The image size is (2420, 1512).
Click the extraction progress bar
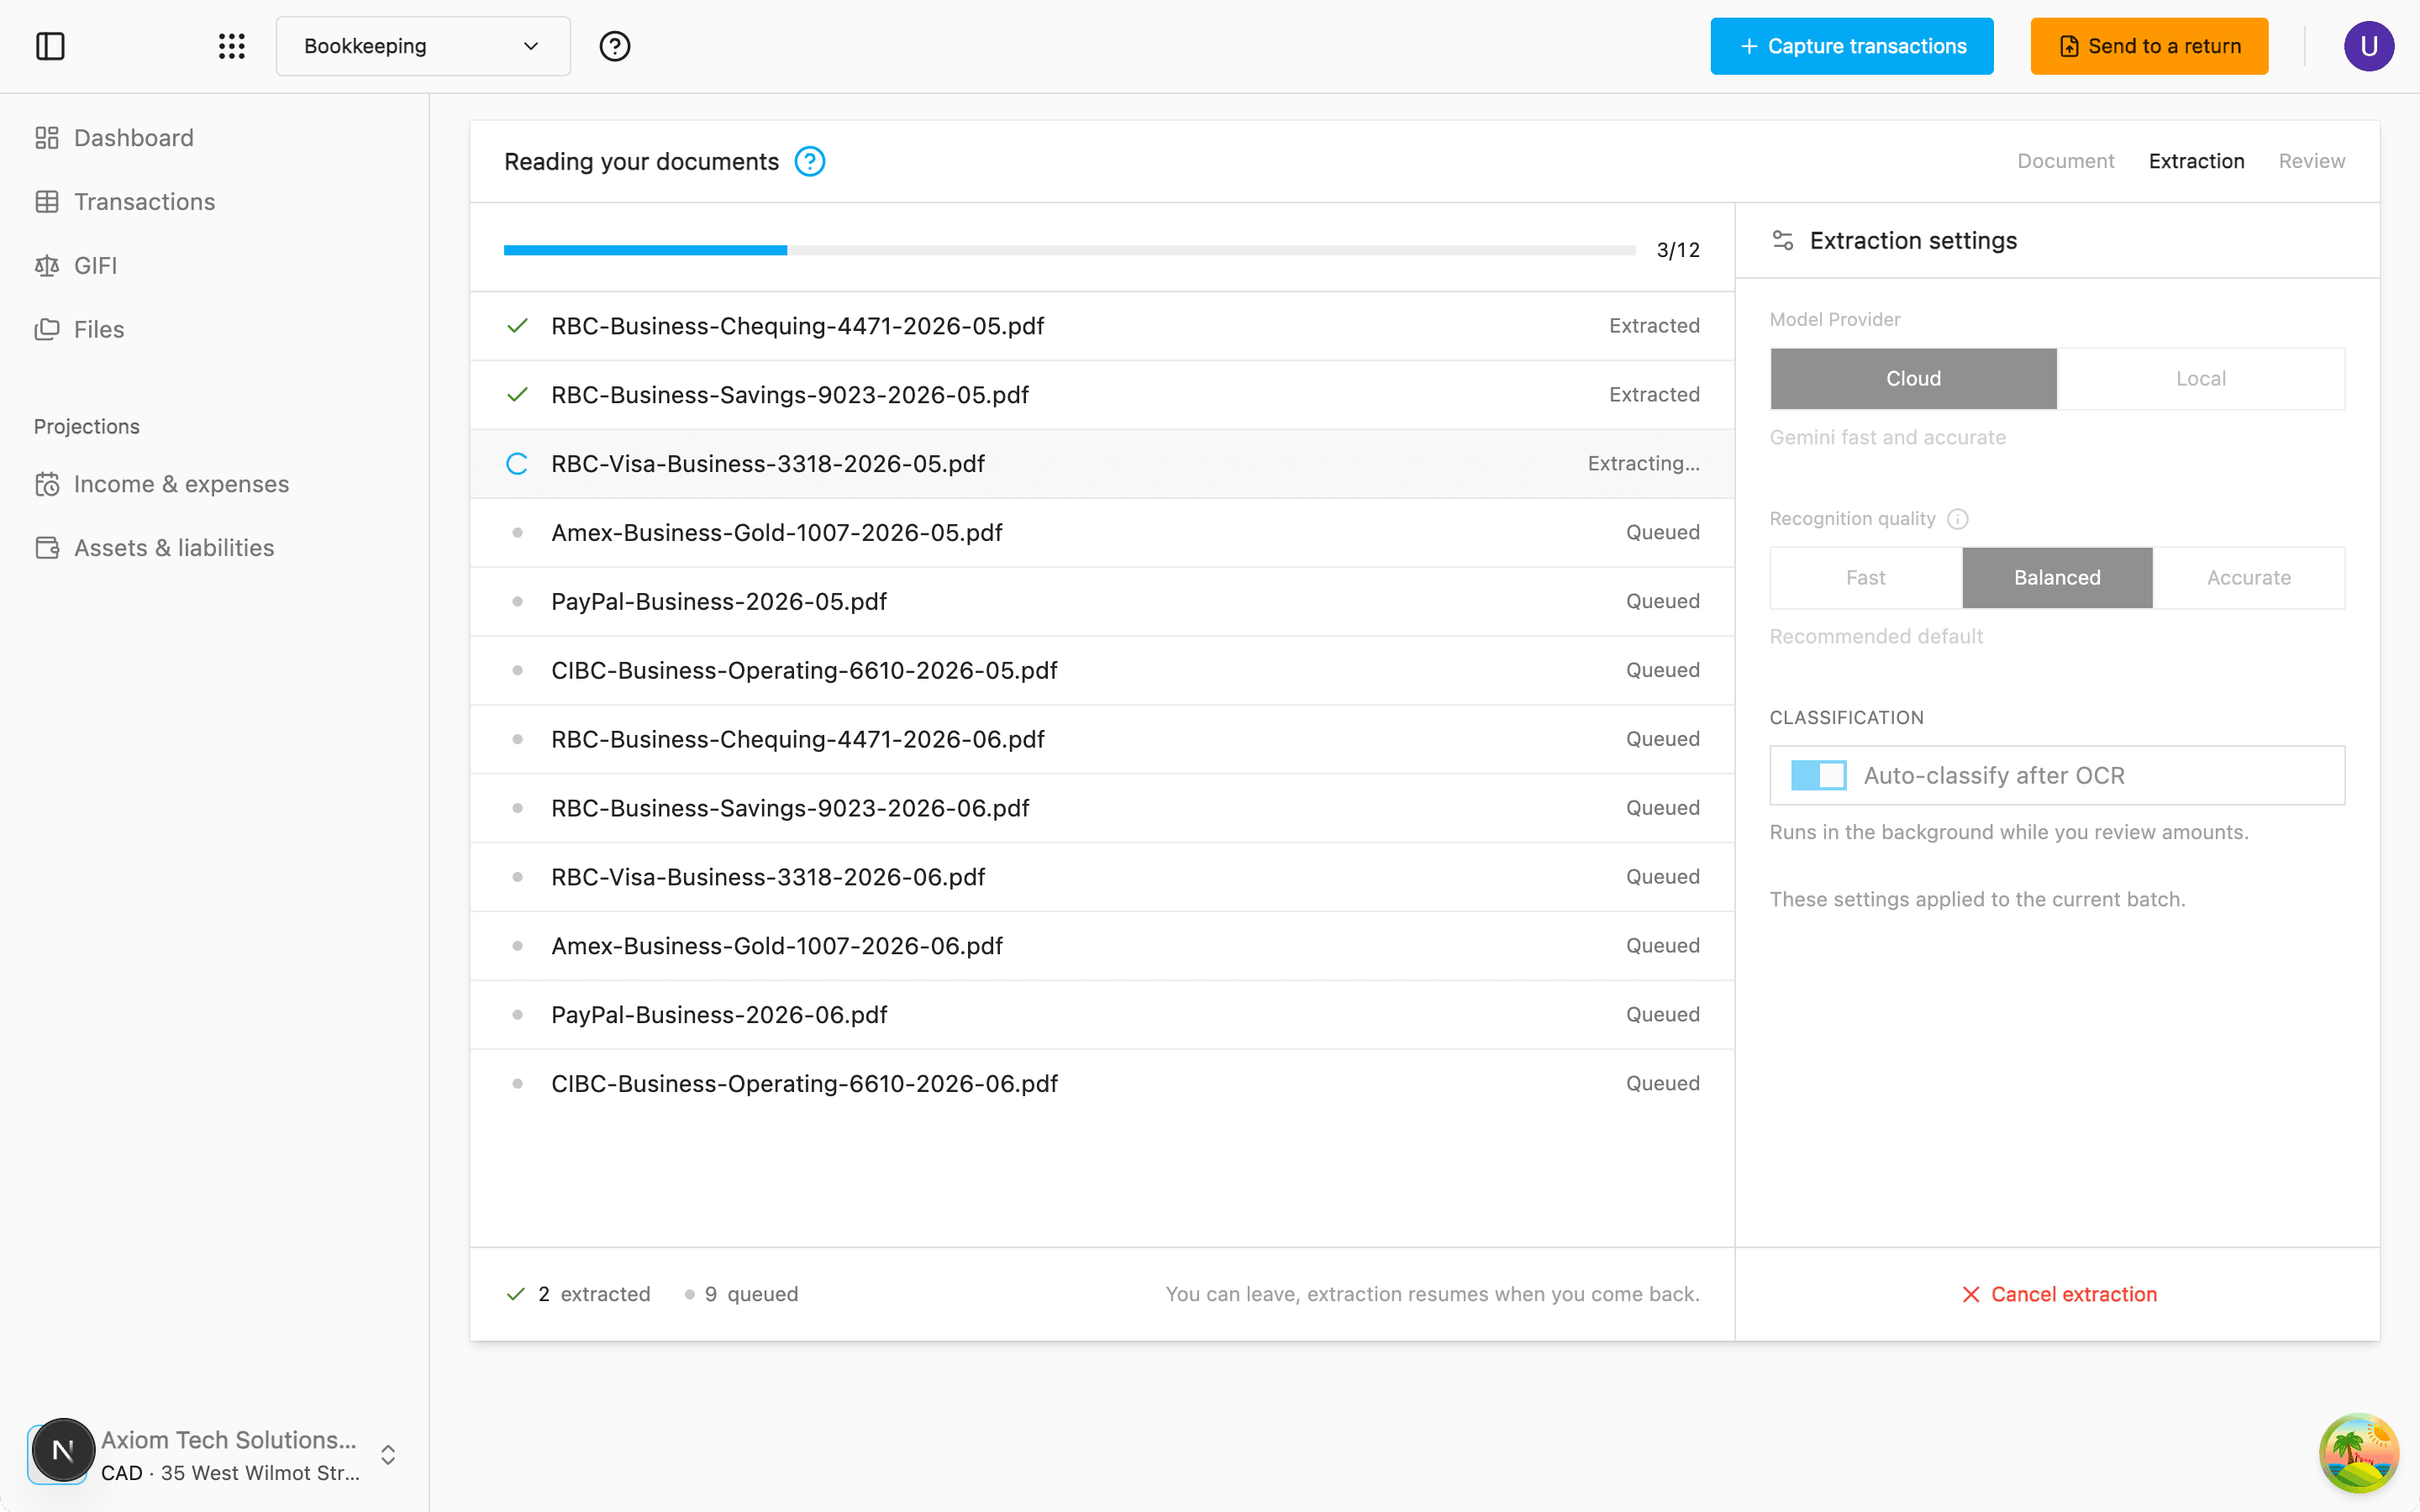click(x=1069, y=250)
